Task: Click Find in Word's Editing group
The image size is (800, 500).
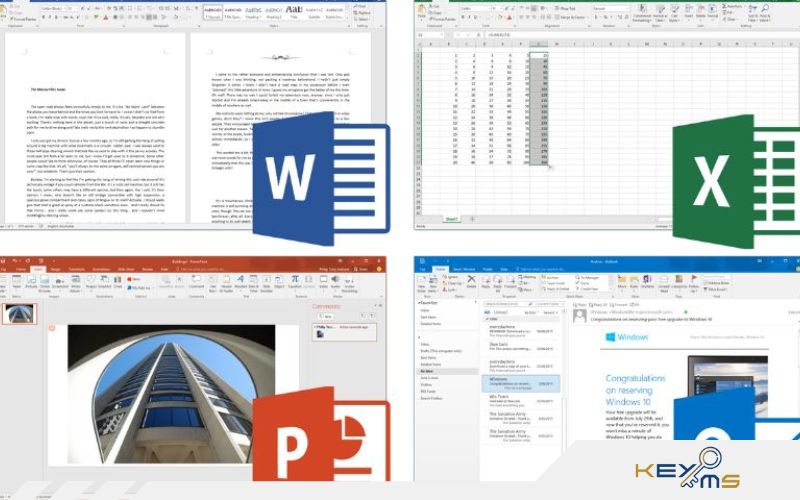Action: (361, 6)
